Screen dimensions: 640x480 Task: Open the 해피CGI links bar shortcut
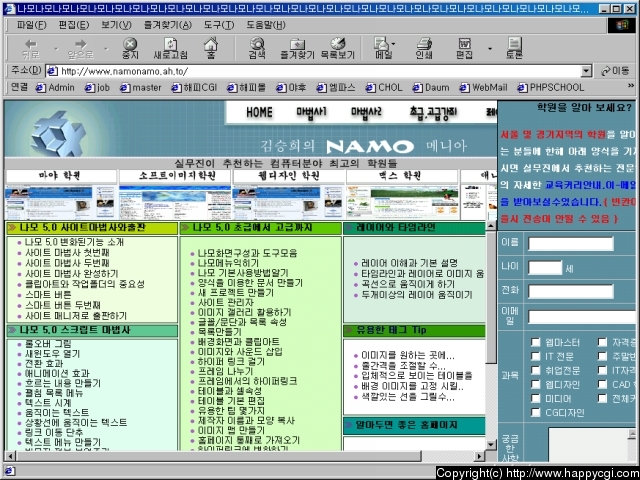(x=194, y=87)
